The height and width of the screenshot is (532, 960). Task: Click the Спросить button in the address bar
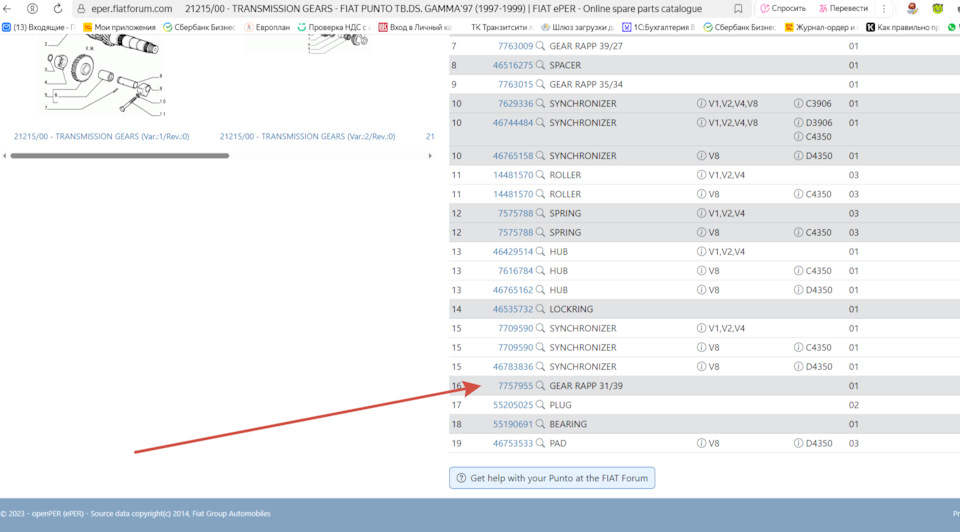(x=783, y=9)
